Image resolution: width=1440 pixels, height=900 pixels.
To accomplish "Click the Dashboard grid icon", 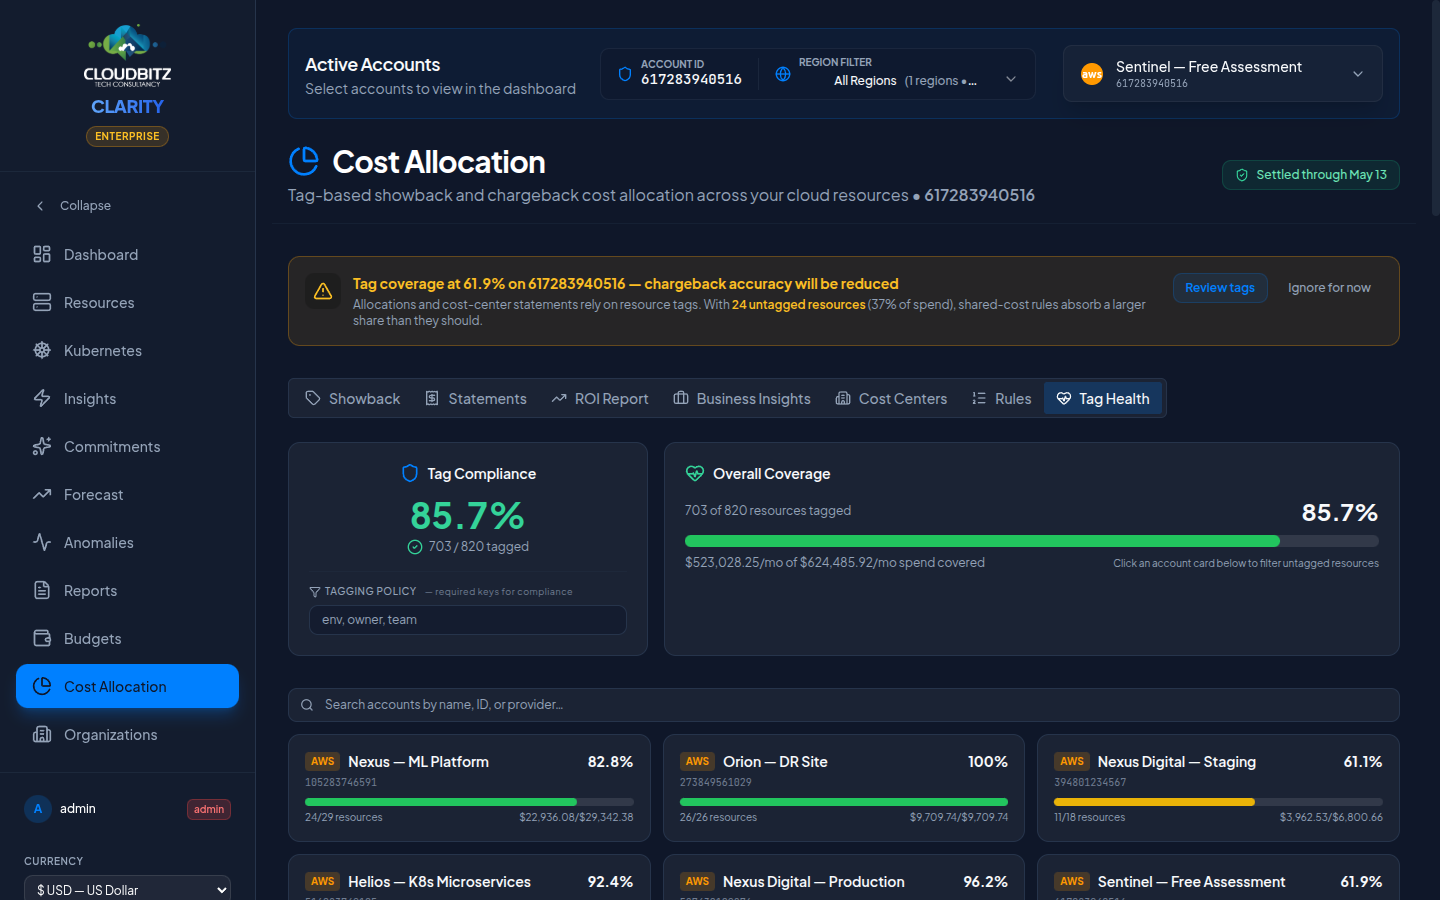I will pos(42,254).
